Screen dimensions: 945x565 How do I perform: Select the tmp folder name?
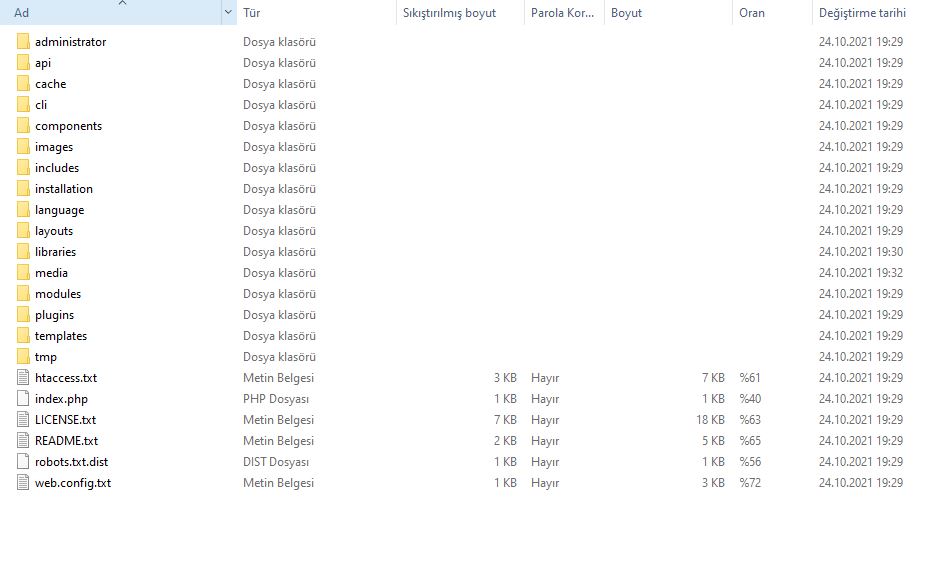coord(46,357)
